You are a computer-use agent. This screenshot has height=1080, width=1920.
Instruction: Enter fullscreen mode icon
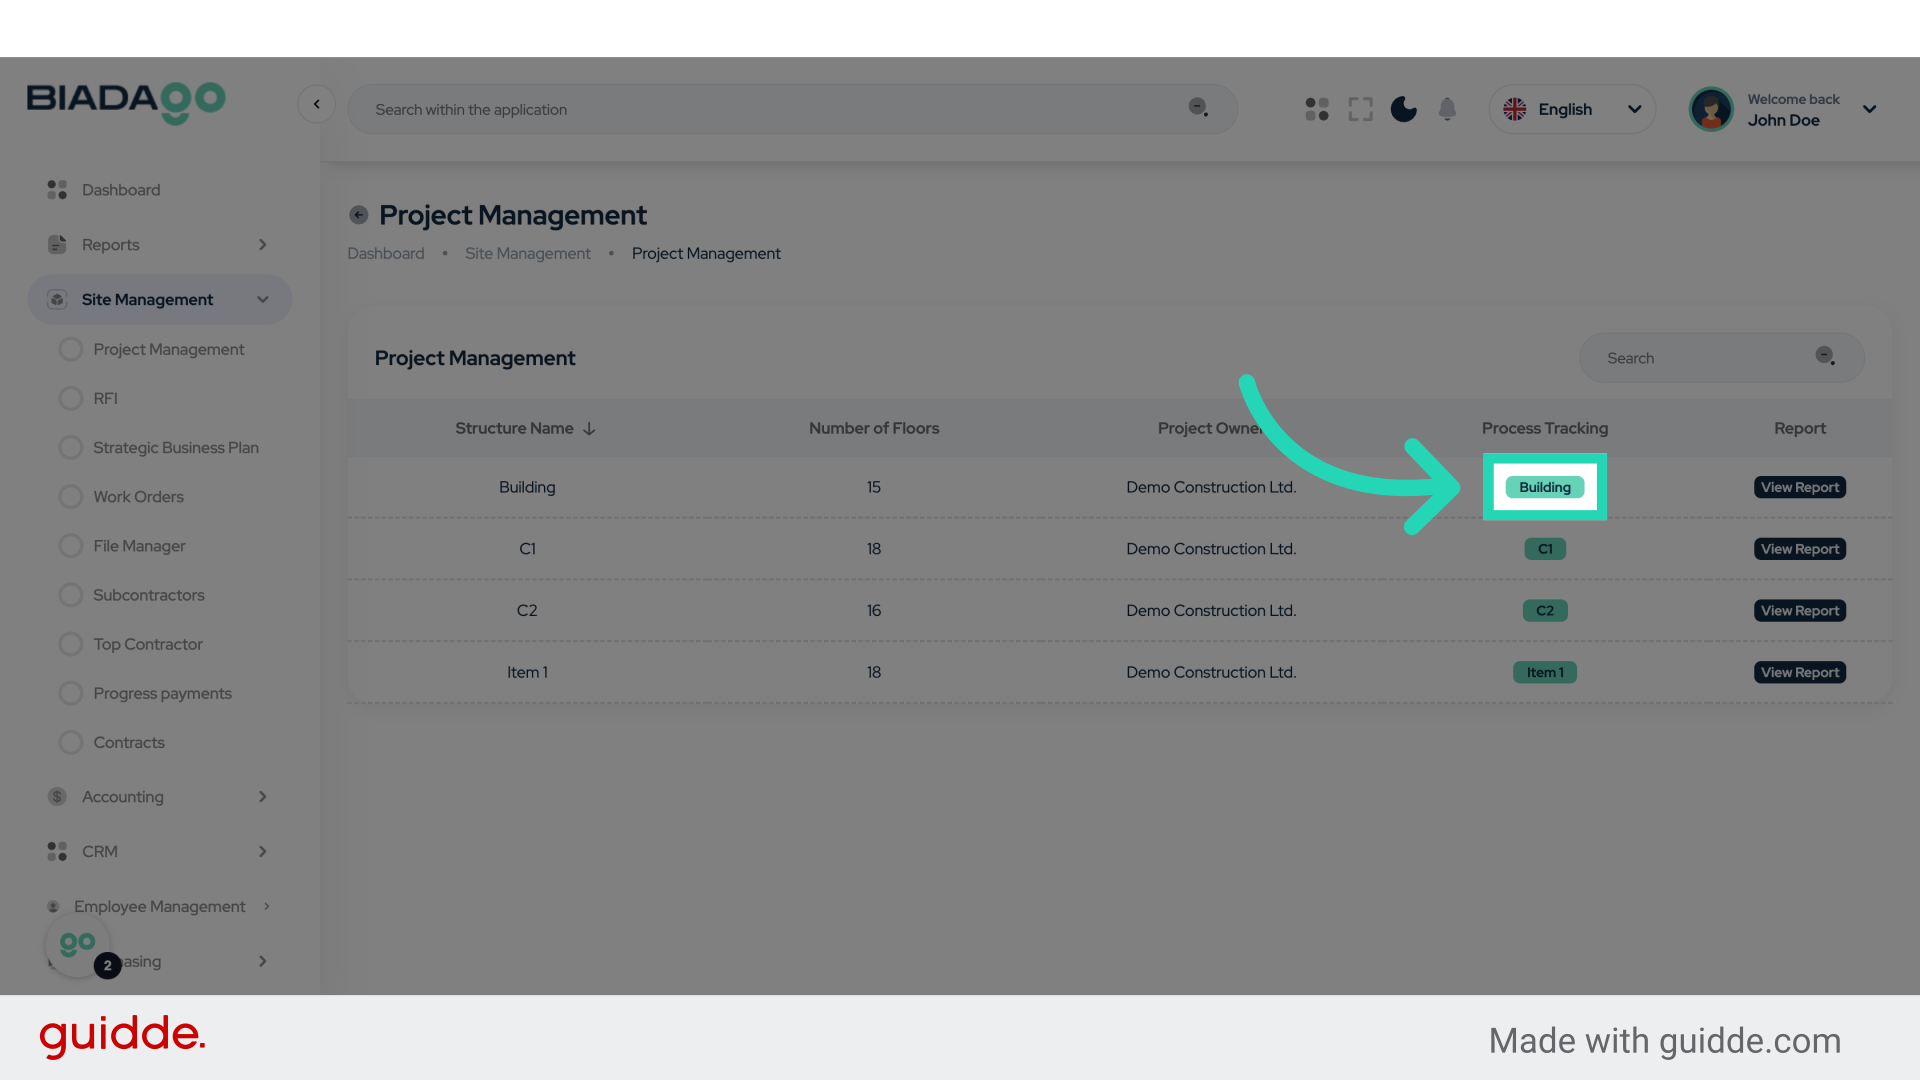coord(1360,109)
